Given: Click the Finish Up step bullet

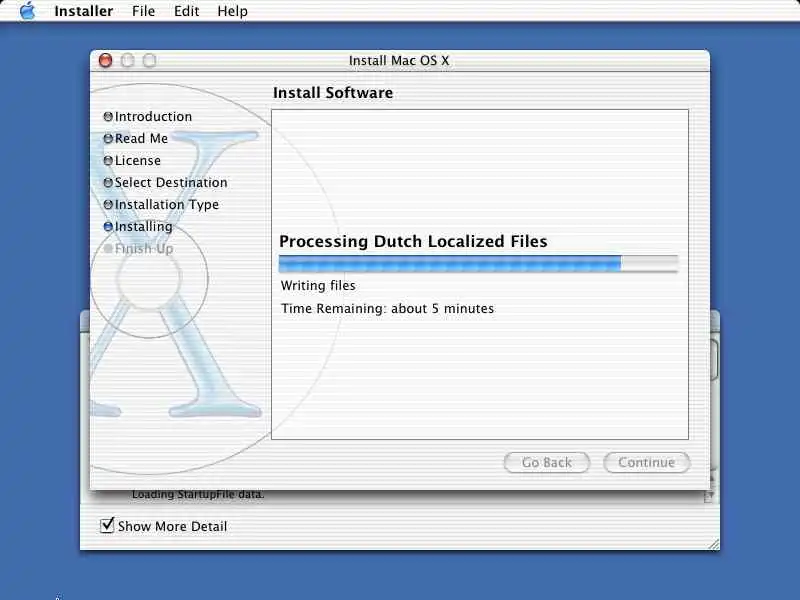Looking at the screenshot, I should [108, 248].
